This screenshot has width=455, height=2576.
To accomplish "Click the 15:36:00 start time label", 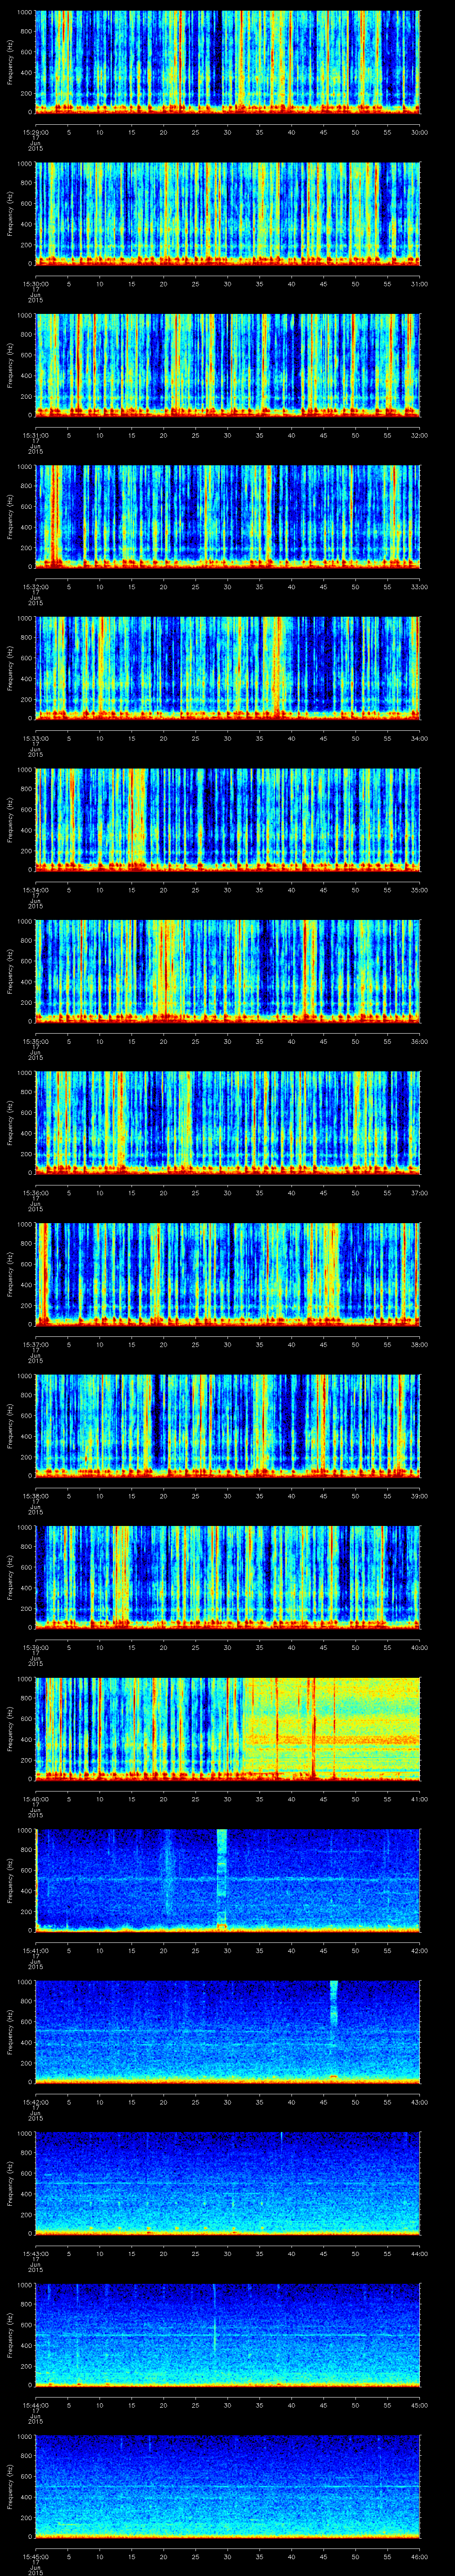I will (36, 1193).
